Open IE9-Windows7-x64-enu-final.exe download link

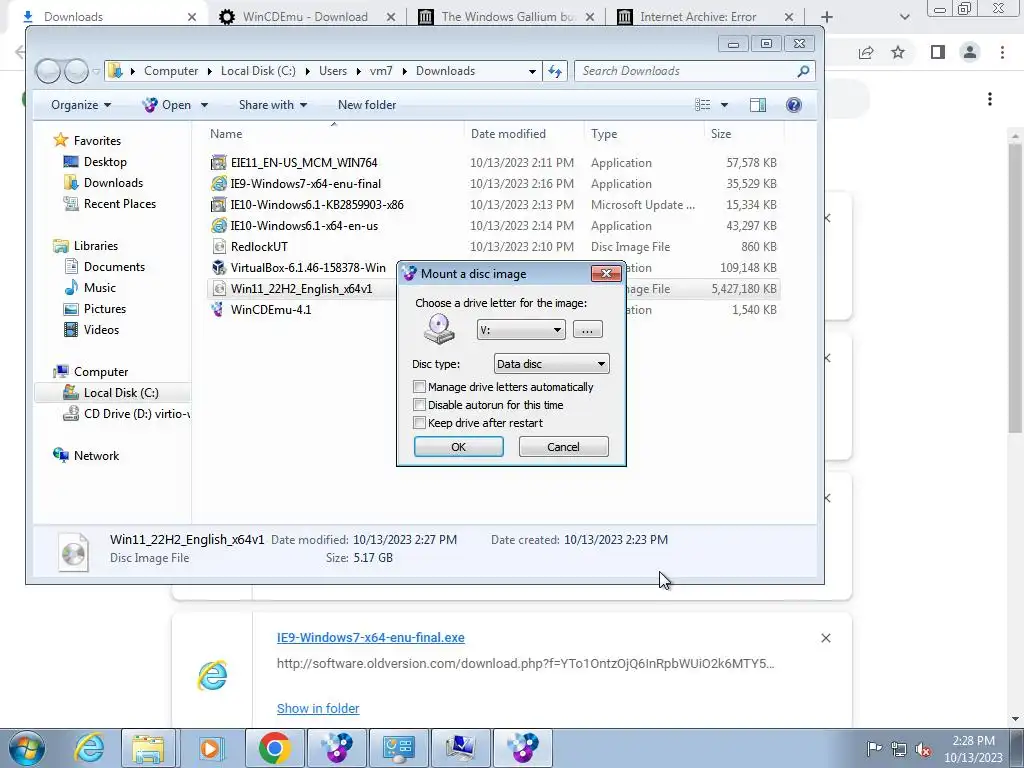click(370, 637)
